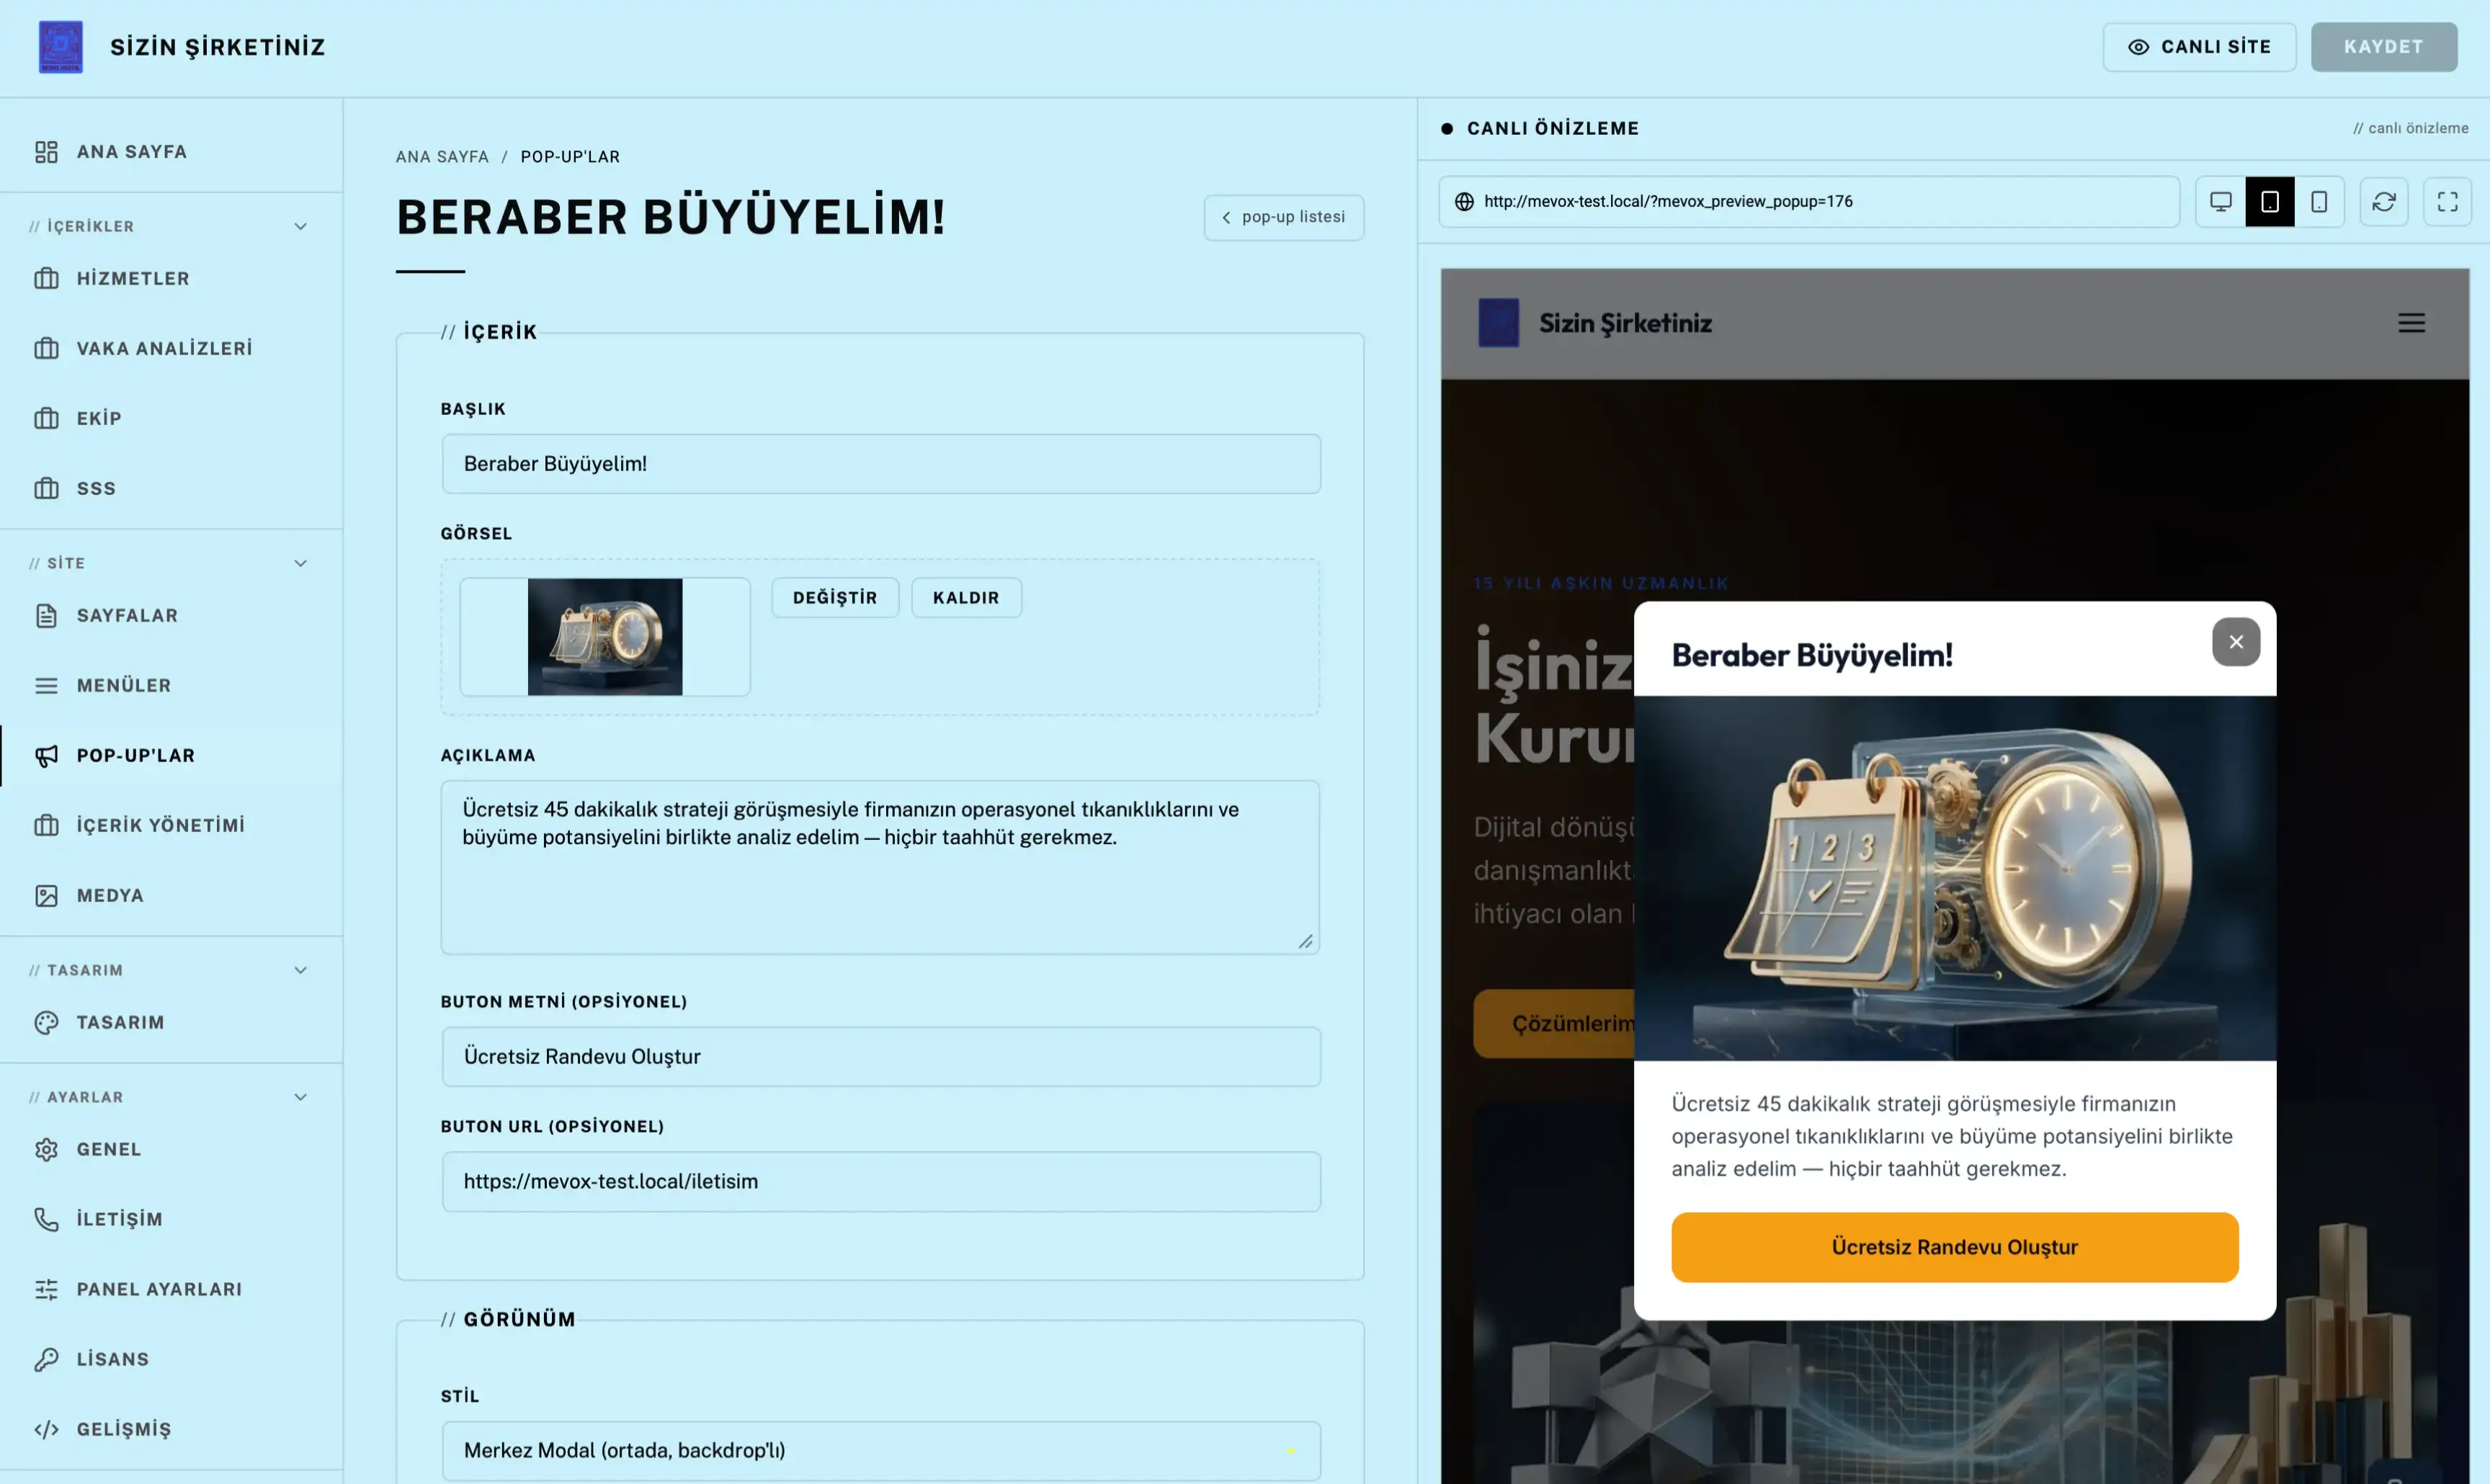Remove image with Kaldır button
This screenshot has height=1484, width=2490.
coord(966,598)
